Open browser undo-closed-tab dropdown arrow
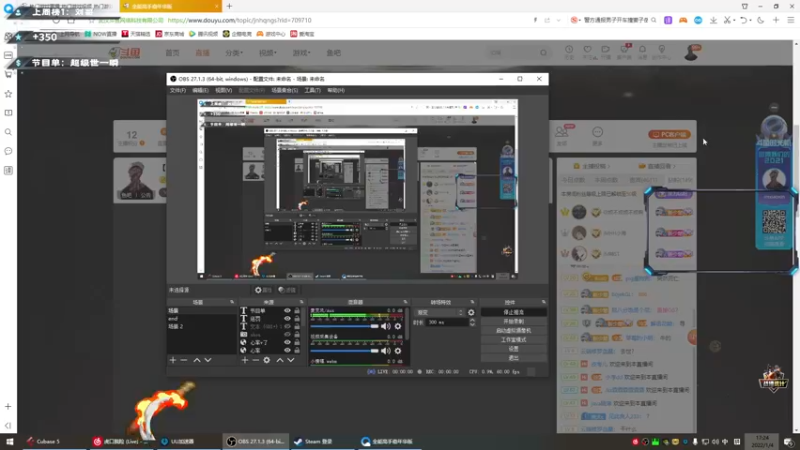800x450 pixels. point(751,20)
